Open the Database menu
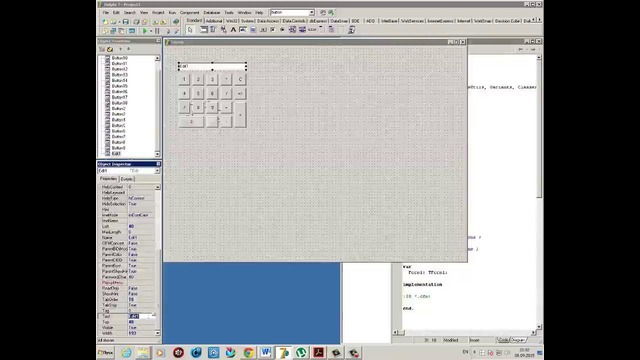This screenshot has height=360, width=640. (x=211, y=13)
